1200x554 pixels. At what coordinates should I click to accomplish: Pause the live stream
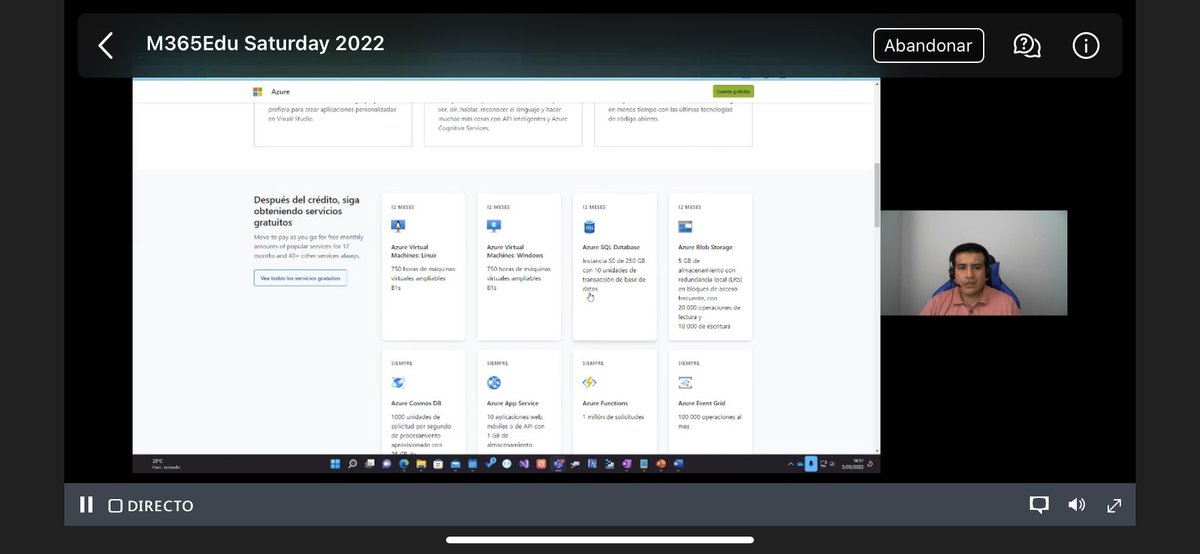pyautogui.click(x=86, y=505)
